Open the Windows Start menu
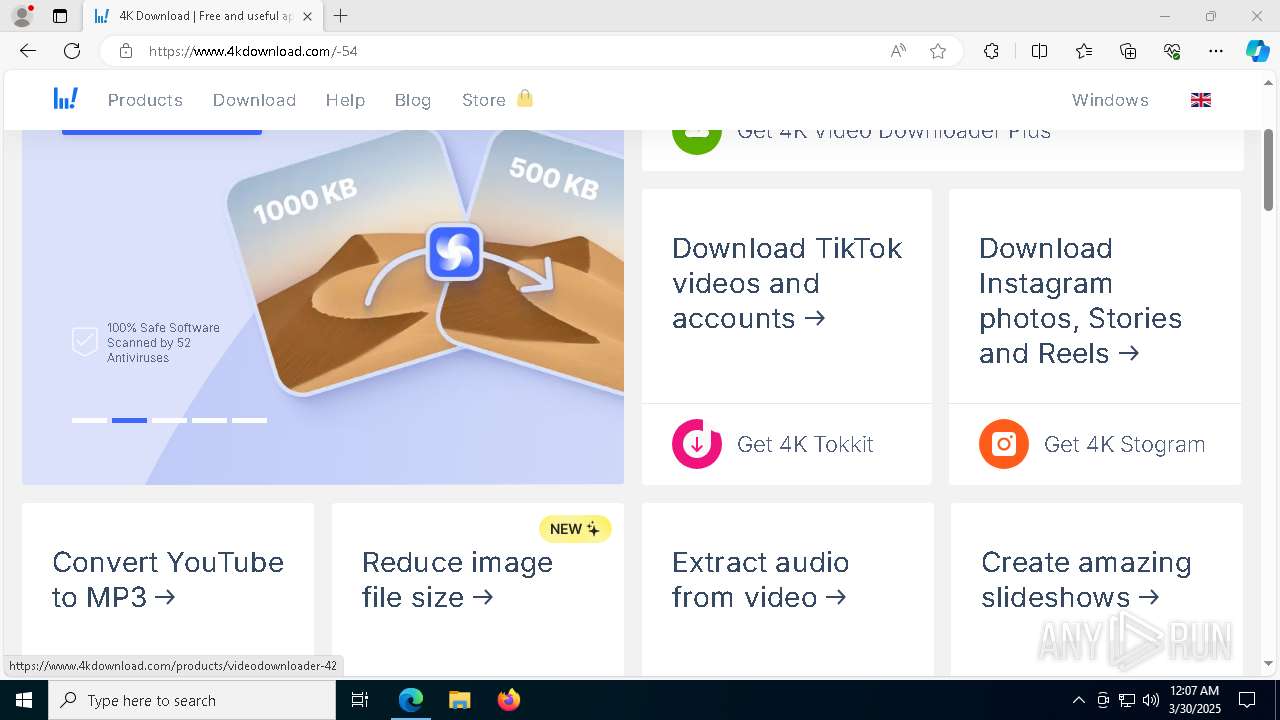1280x720 pixels. (x=24, y=700)
